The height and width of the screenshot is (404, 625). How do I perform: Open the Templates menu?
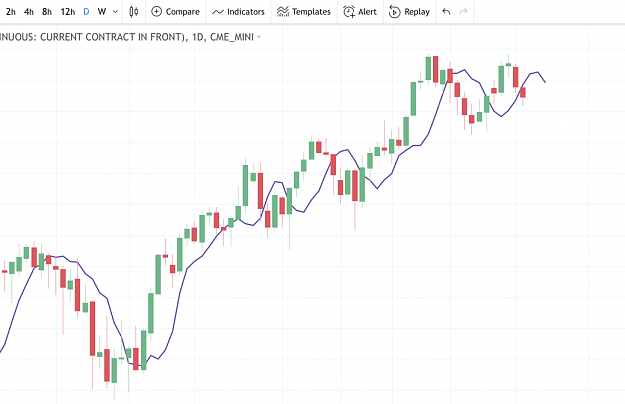click(304, 12)
